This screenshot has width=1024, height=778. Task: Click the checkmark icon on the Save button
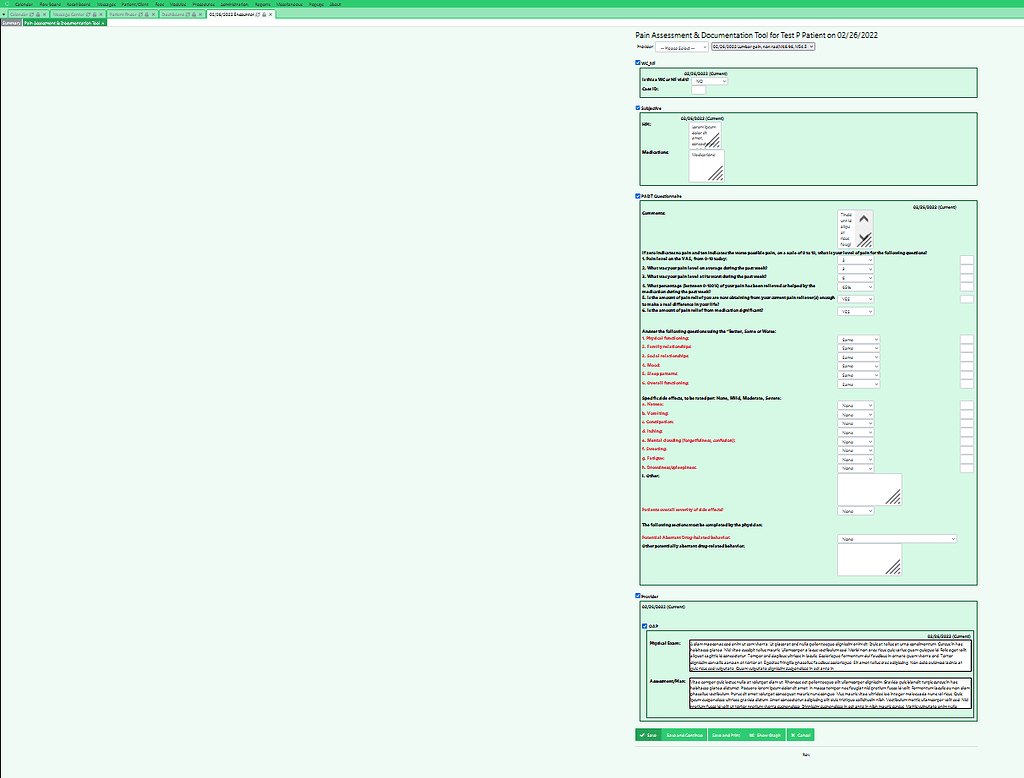coord(643,734)
